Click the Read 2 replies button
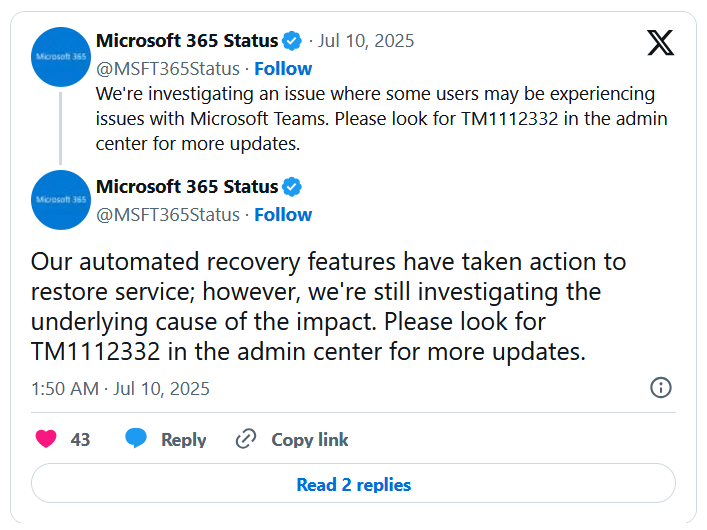The height and width of the screenshot is (530, 707). click(x=354, y=484)
